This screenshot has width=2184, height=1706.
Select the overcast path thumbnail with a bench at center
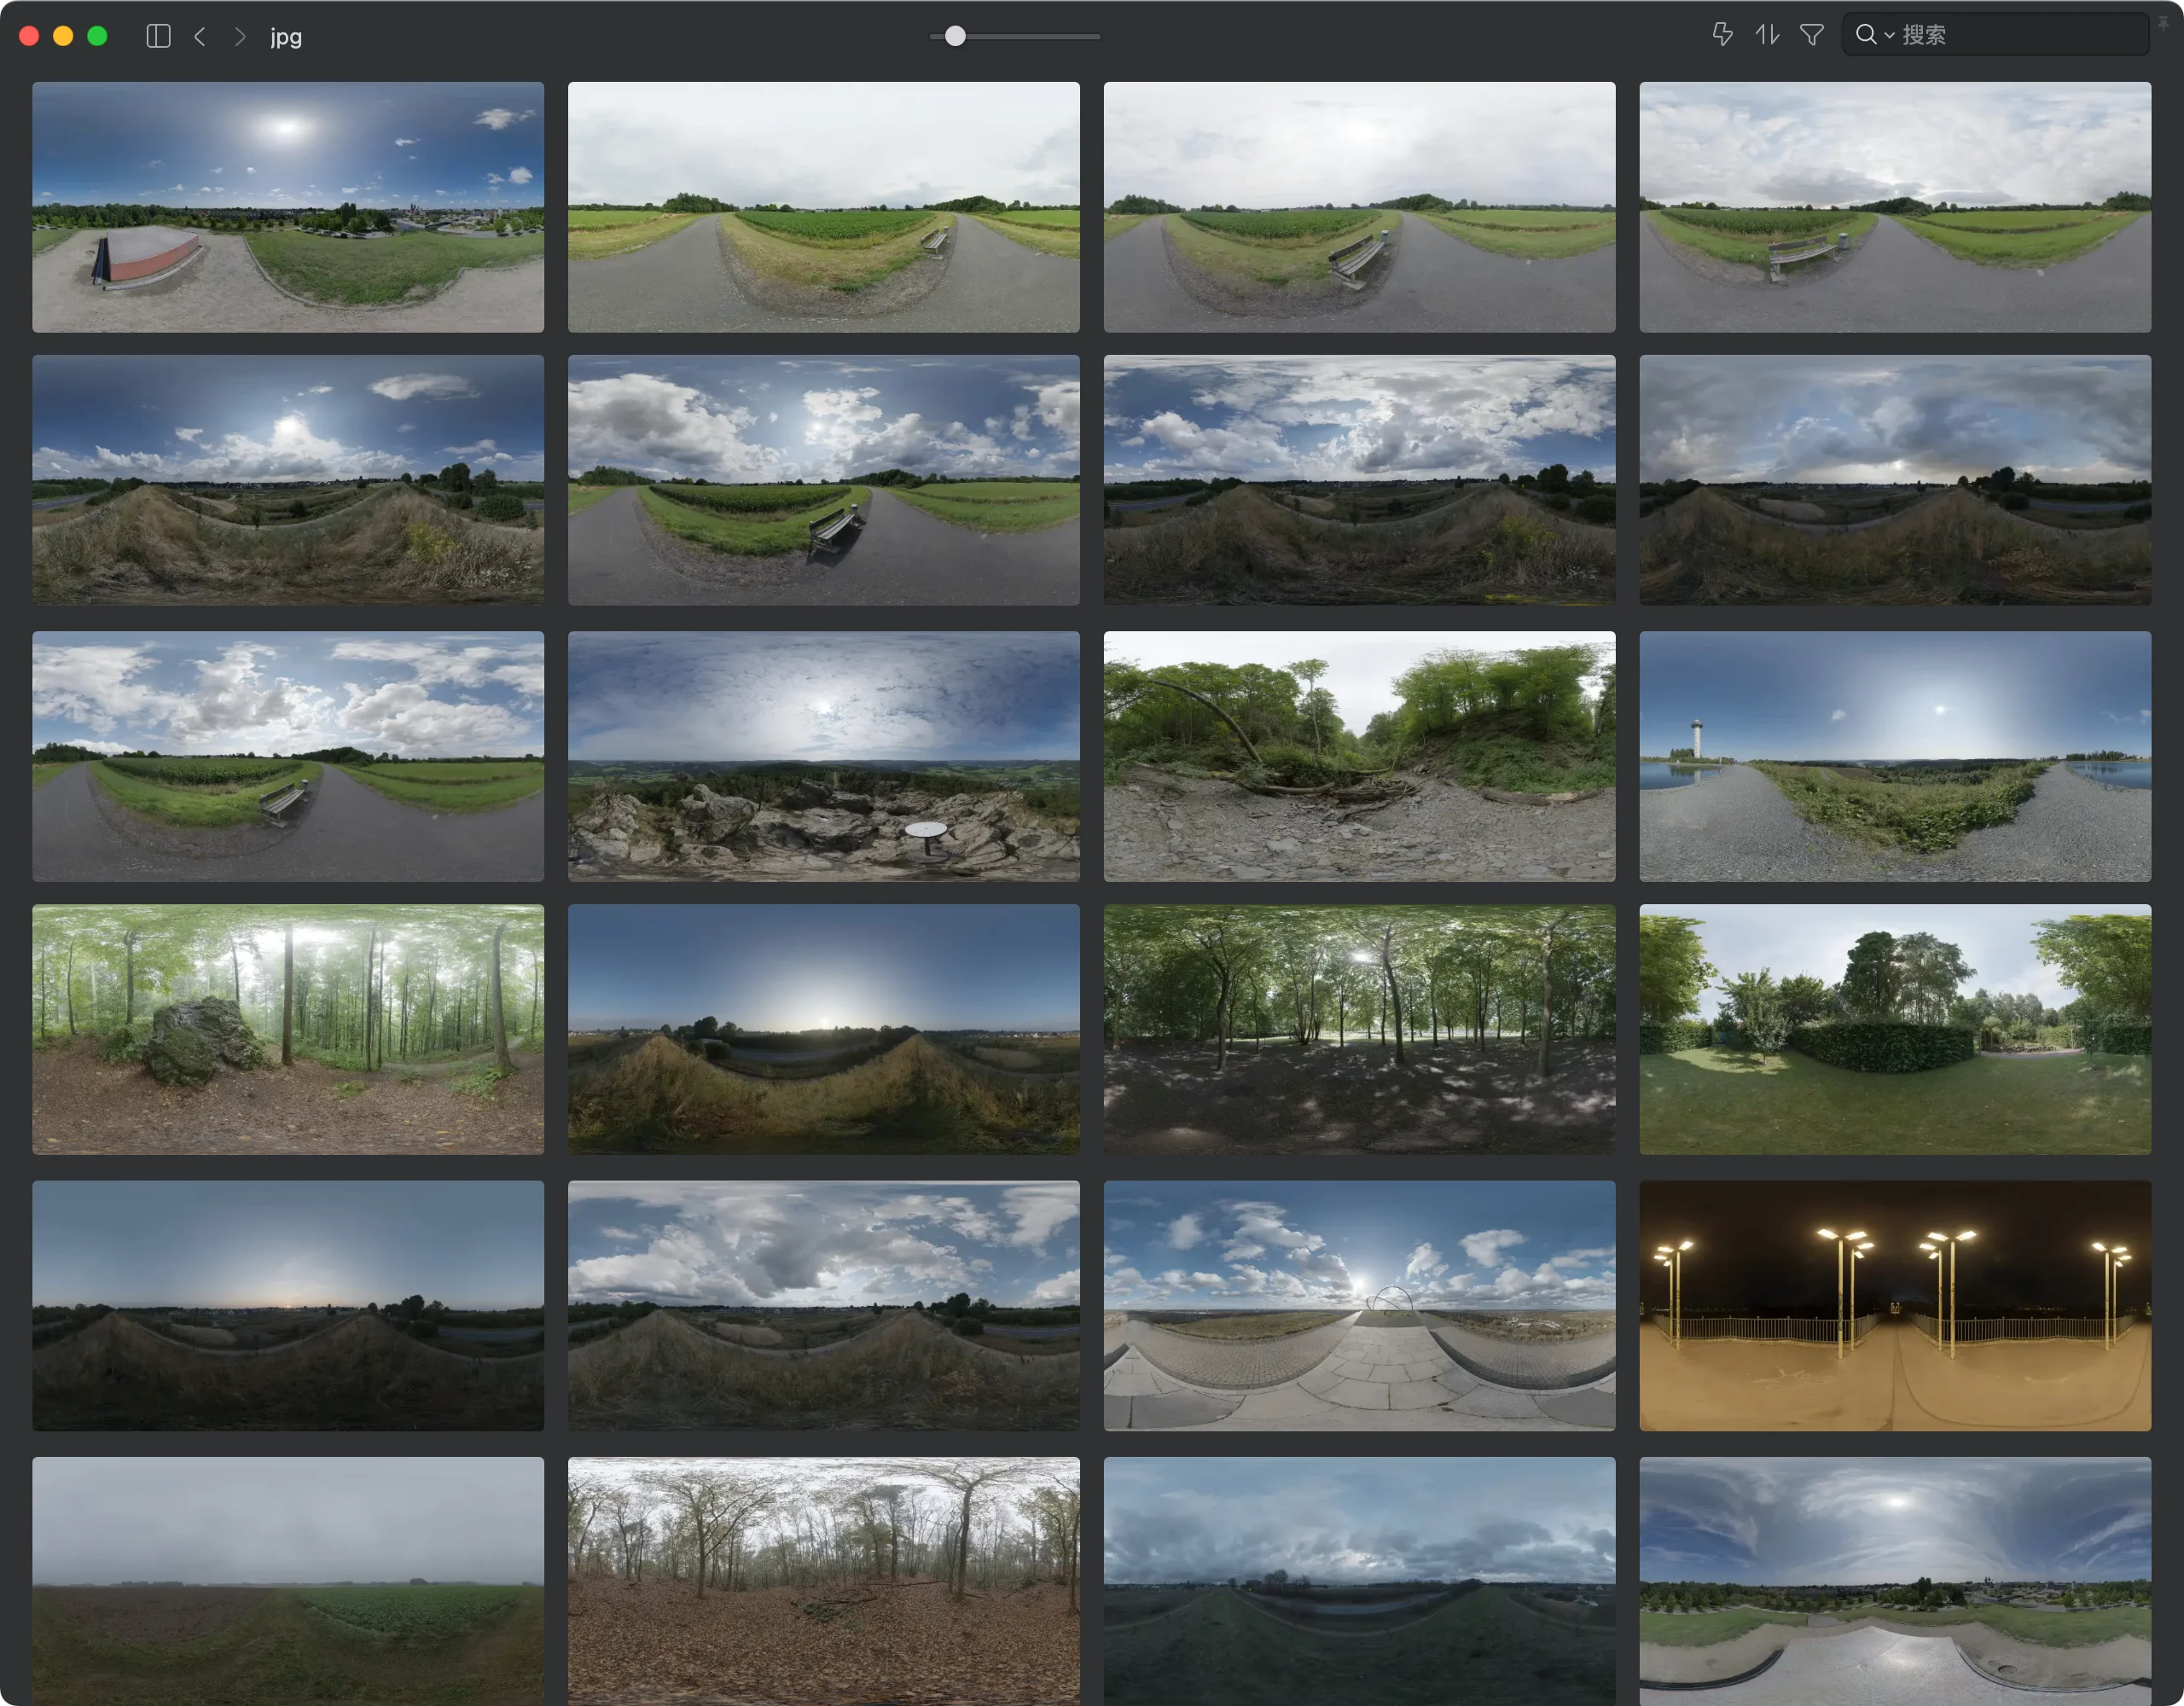tap(1360, 207)
